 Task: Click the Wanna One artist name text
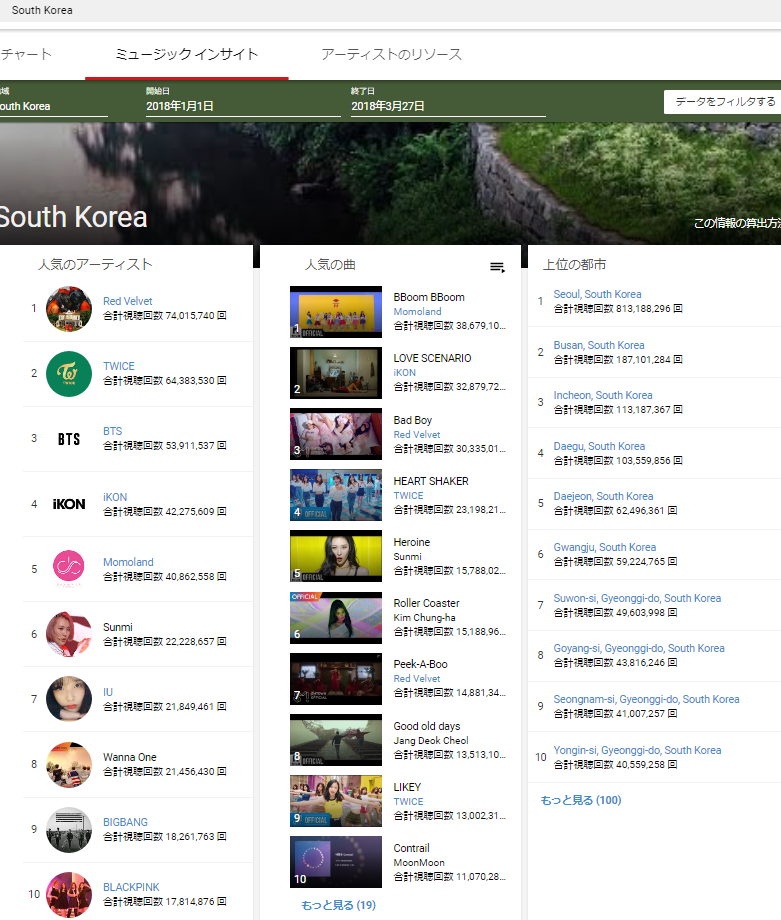coord(130,757)
